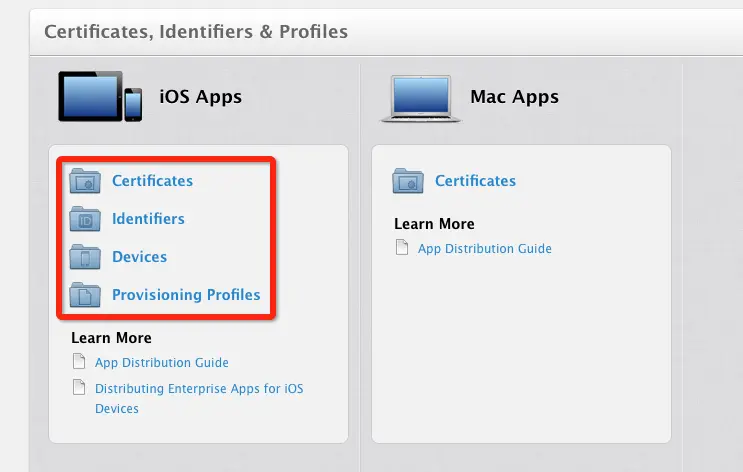
Task: Open the Certificates link under Mac Apps
Action: pos(475,181)
